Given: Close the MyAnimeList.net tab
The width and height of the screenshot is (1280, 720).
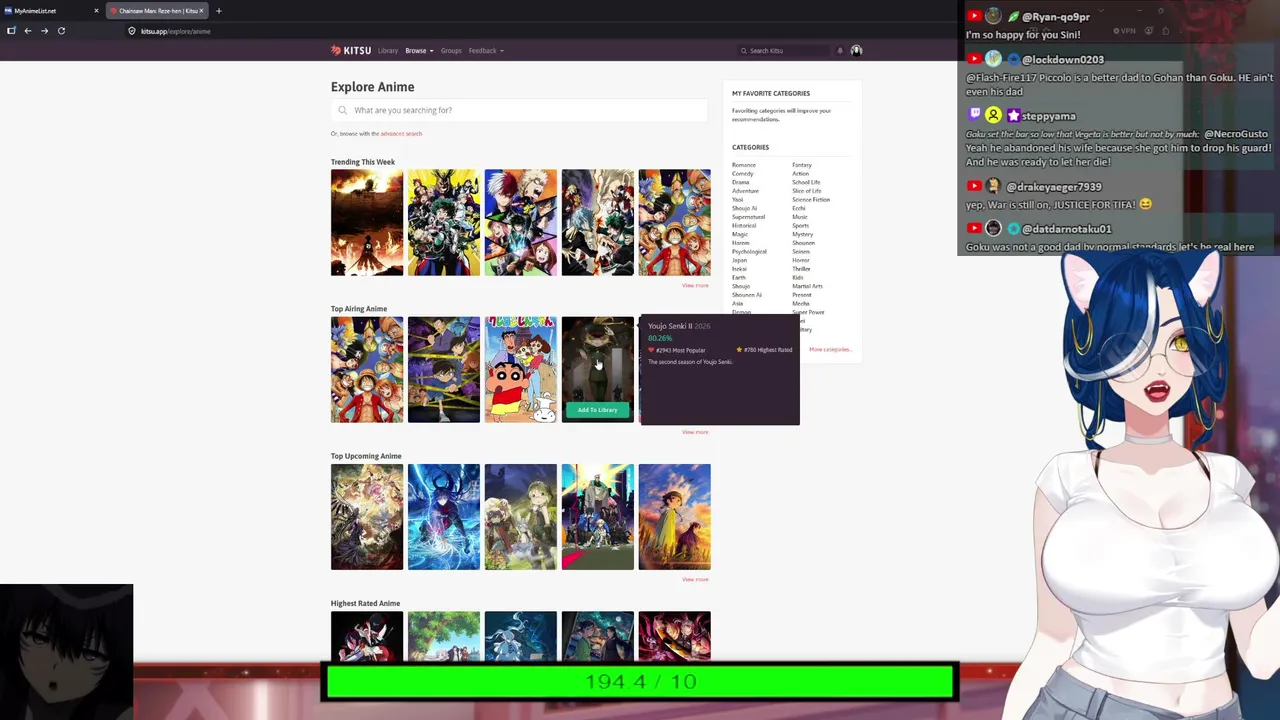Looking at the screenshot, I should pyautogui.click(x=96, y=11).
